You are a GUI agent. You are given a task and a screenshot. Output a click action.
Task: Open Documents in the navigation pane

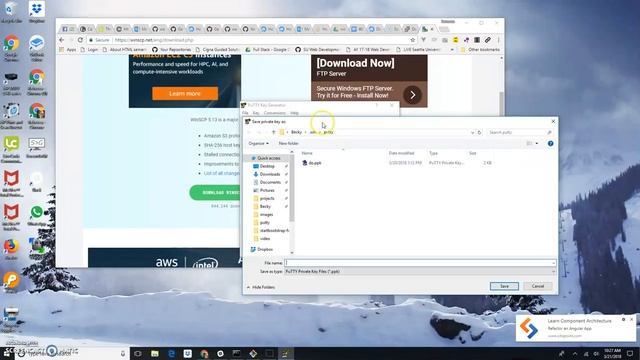click(269, 182)
